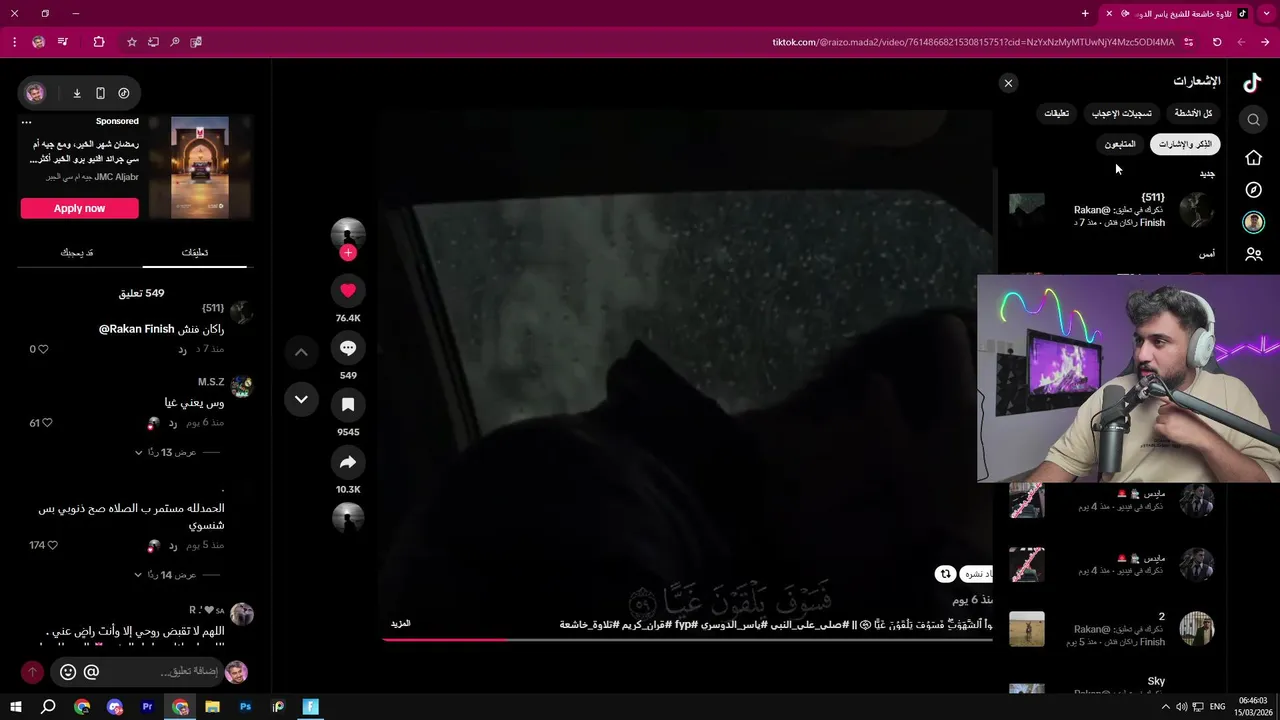
Task: Select the 'كل الأنشطة' notifications filter
Action: (1193, 114)
